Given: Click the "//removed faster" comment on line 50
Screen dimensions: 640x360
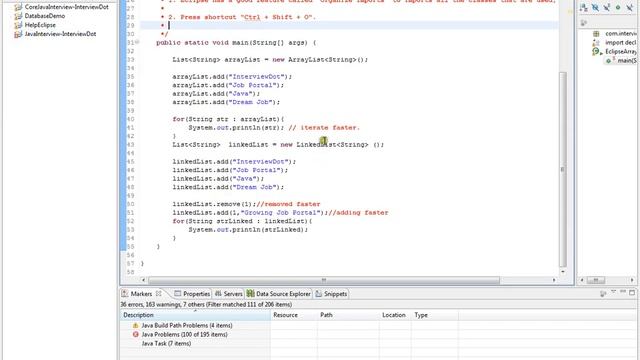Looking at the screenshot, I should (288, 204).
